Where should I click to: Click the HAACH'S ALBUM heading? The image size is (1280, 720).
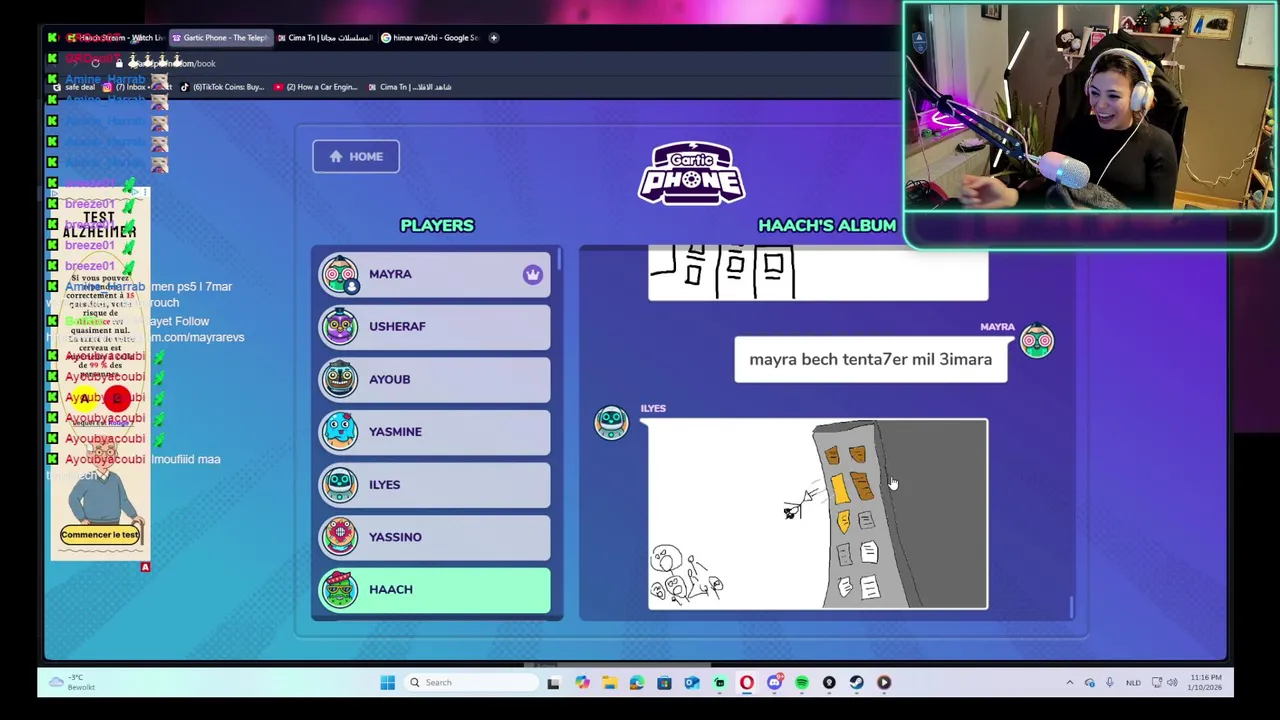click(x=827, y=225)
